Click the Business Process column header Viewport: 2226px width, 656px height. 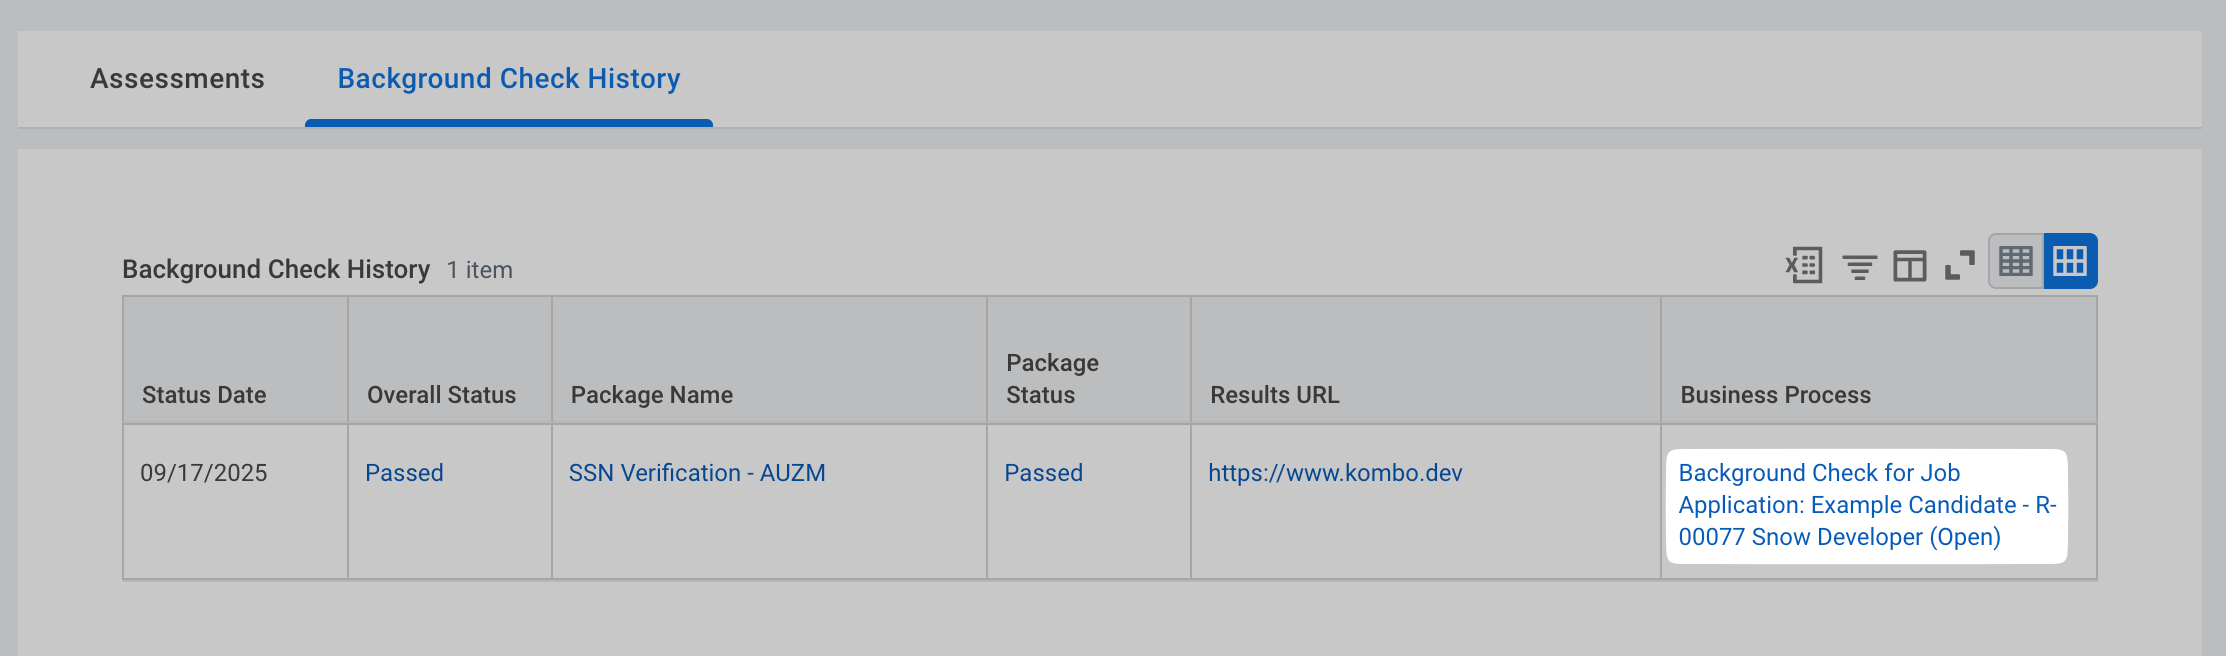(x=1775, y=395)
